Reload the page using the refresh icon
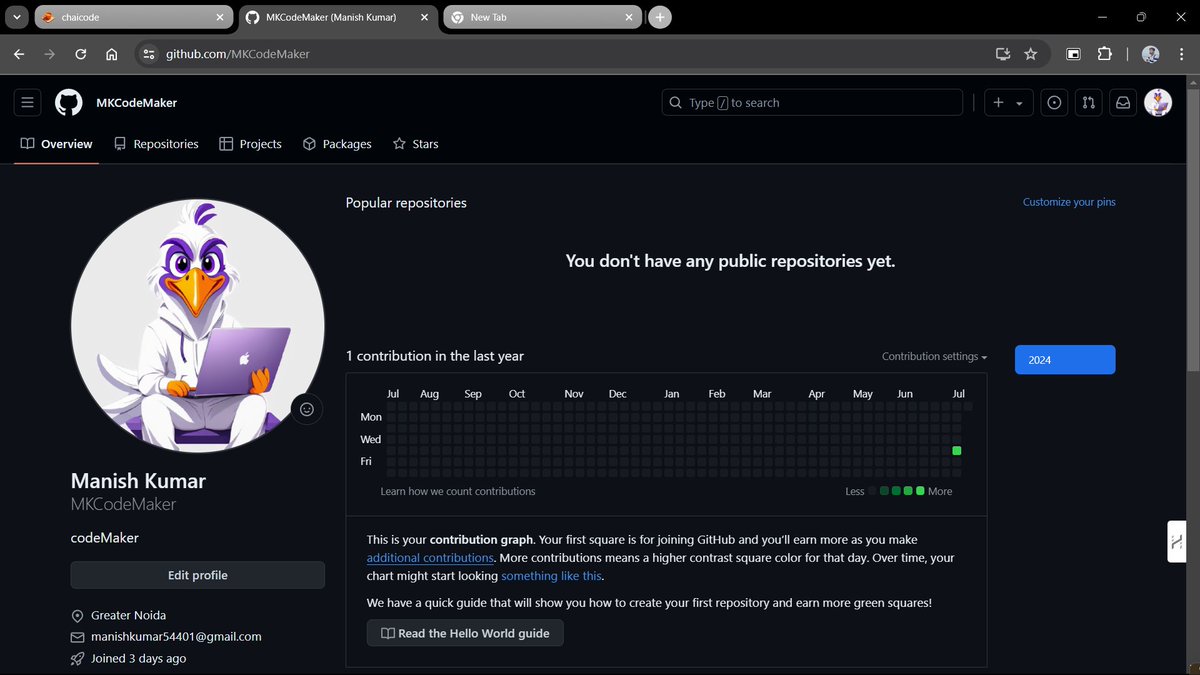 click(x=80, y=54)
